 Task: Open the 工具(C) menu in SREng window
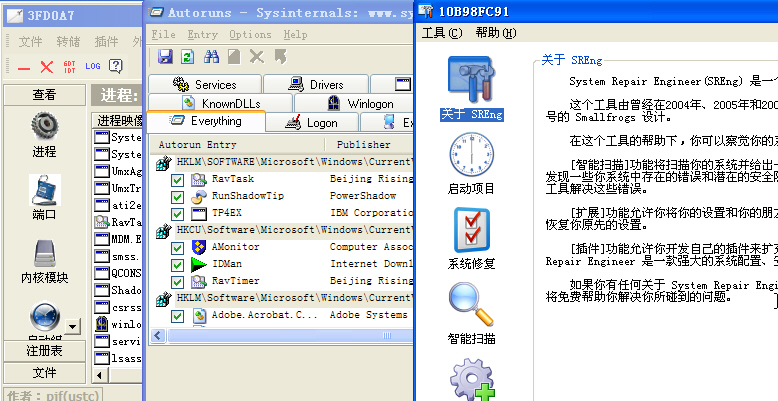(442, 33)
